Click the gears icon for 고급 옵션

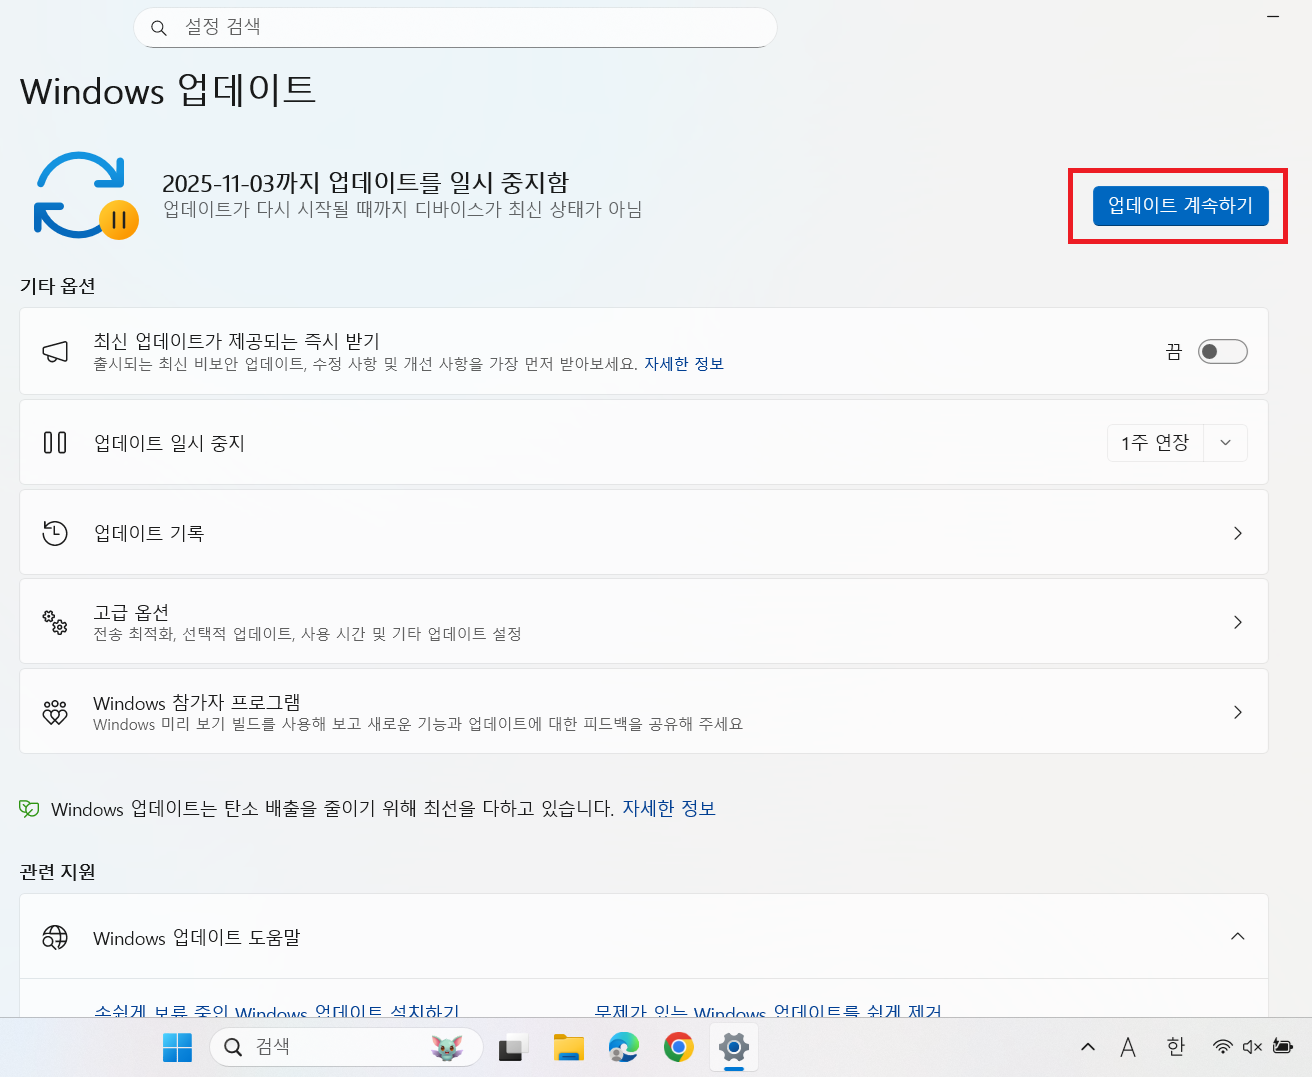click(x=55, y=622)
